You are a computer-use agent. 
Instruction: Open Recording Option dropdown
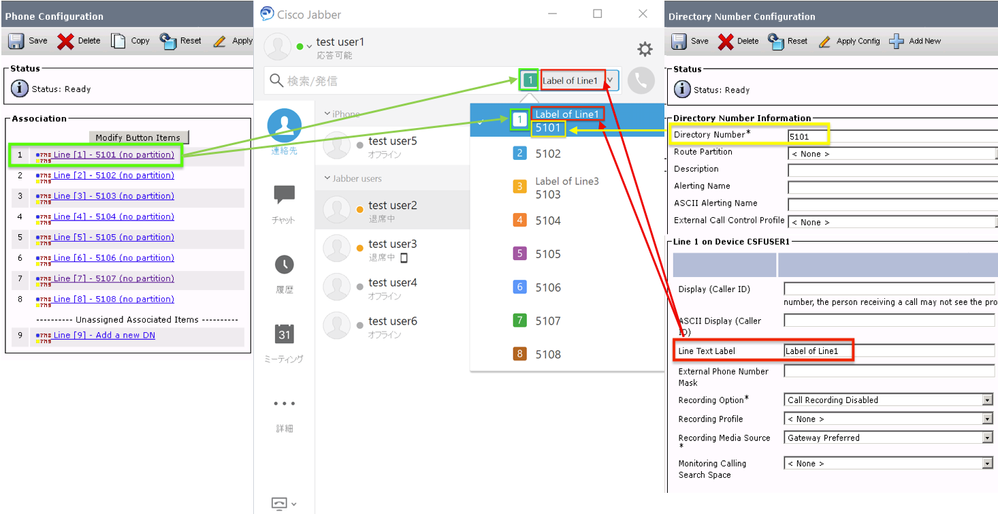(x=987, y=400)
